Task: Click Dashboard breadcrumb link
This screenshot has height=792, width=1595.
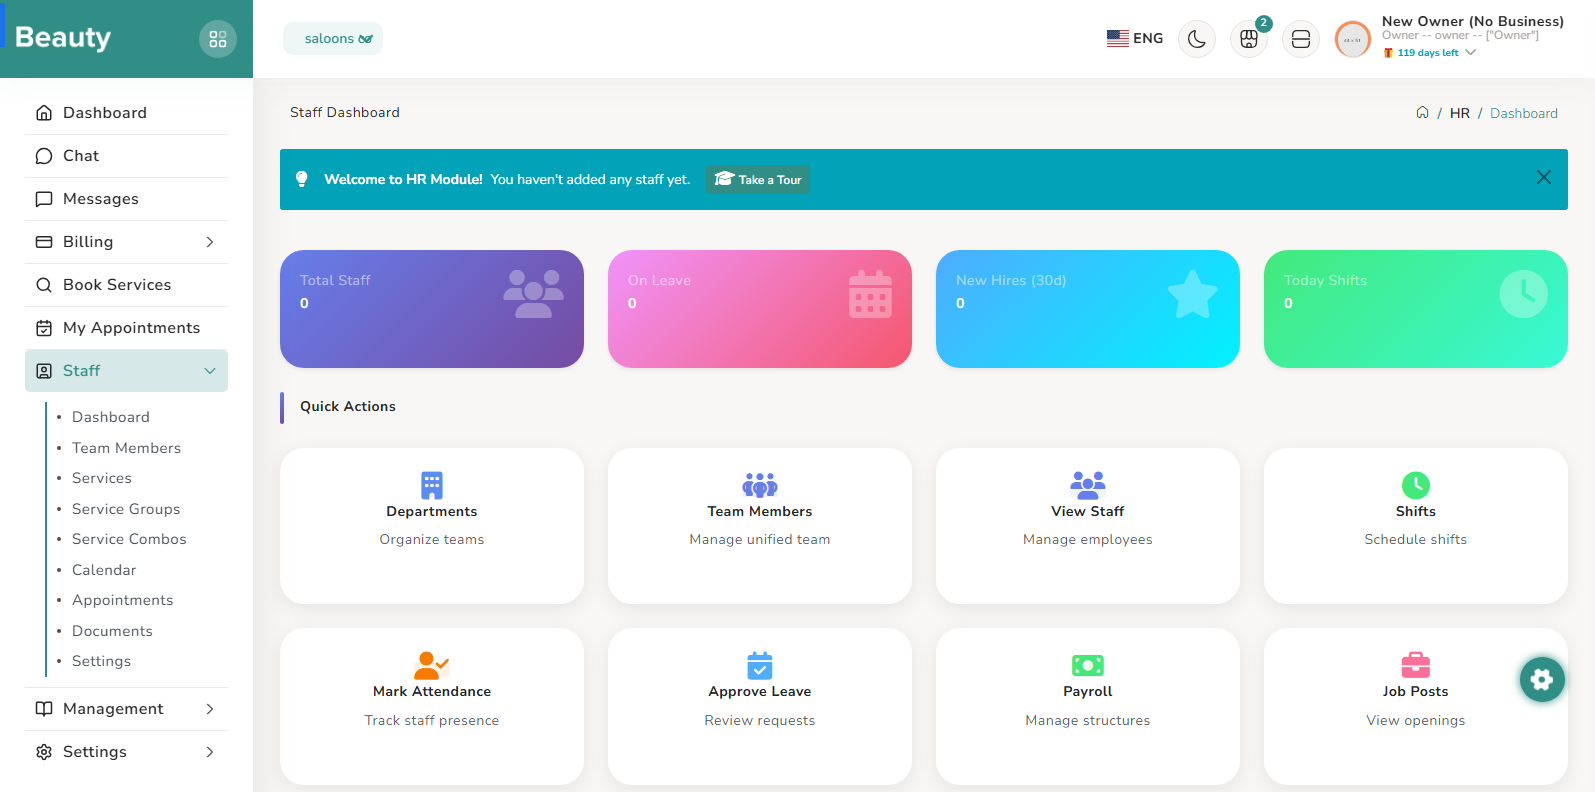Action: click(x=1524, y=113)
